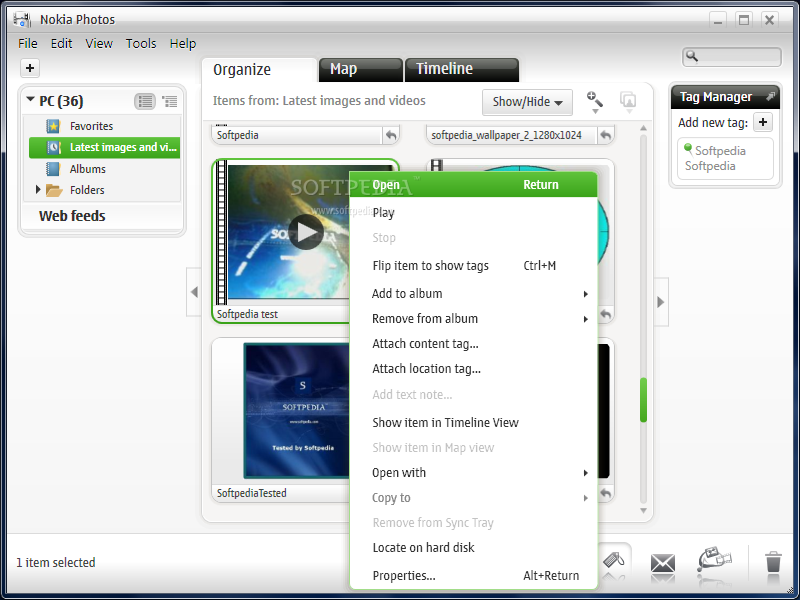
Task: Choose Locate on hard disk
Action: tap(473, 547)
